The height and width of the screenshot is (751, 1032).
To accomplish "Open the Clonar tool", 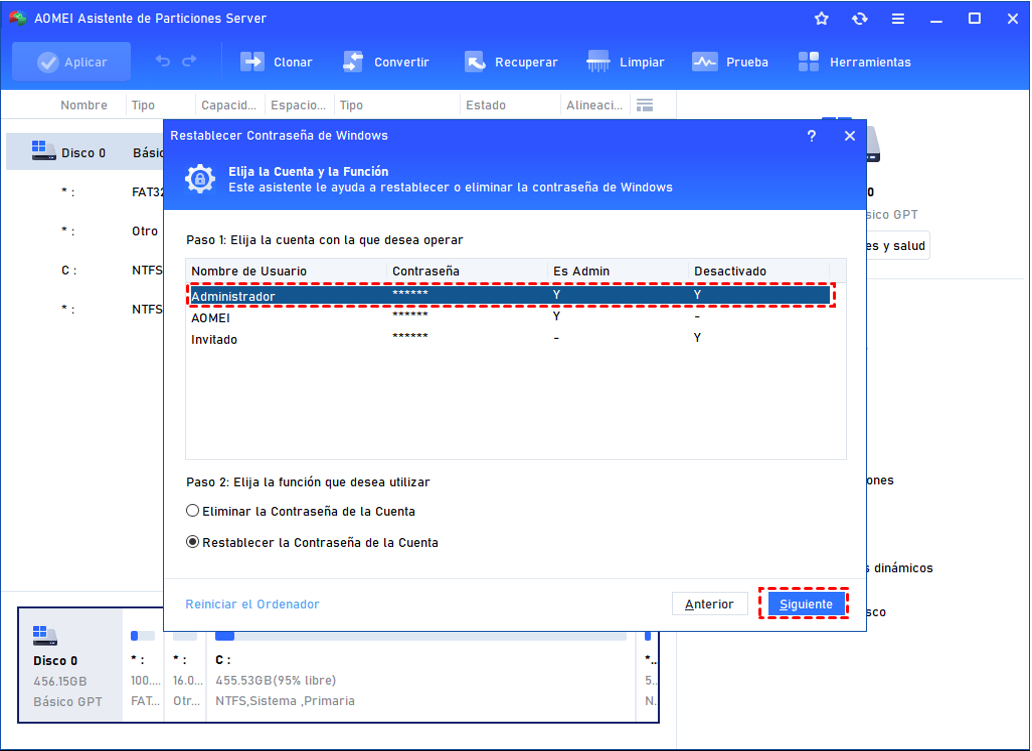I will click(x=276, y=62).
